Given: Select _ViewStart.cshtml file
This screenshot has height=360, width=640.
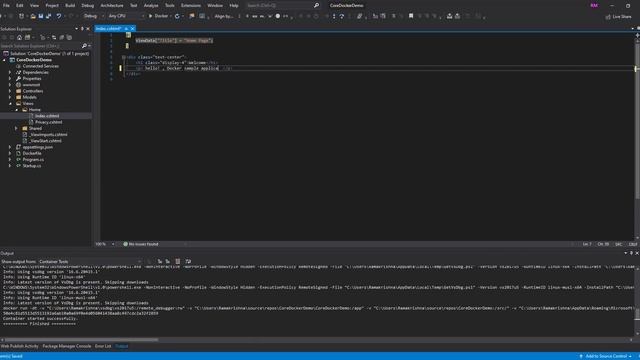Looking at the screenshot, I should pos(45,141).
